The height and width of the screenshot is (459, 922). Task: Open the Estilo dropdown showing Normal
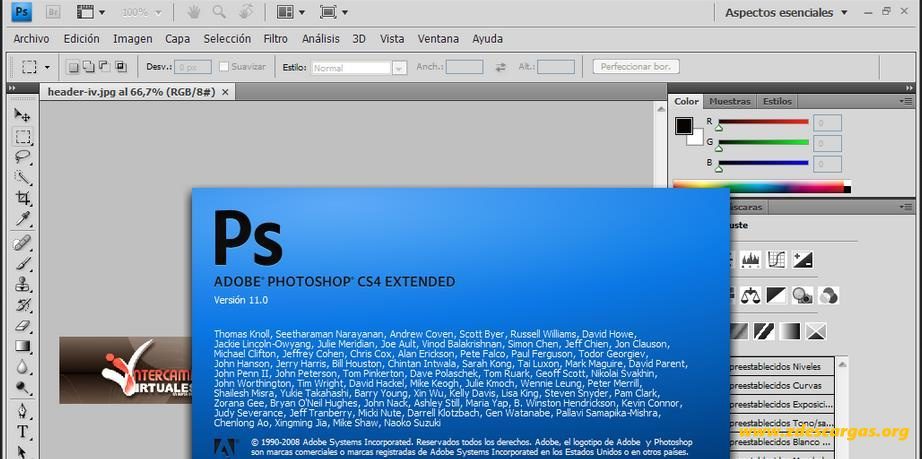click(359, 68)
